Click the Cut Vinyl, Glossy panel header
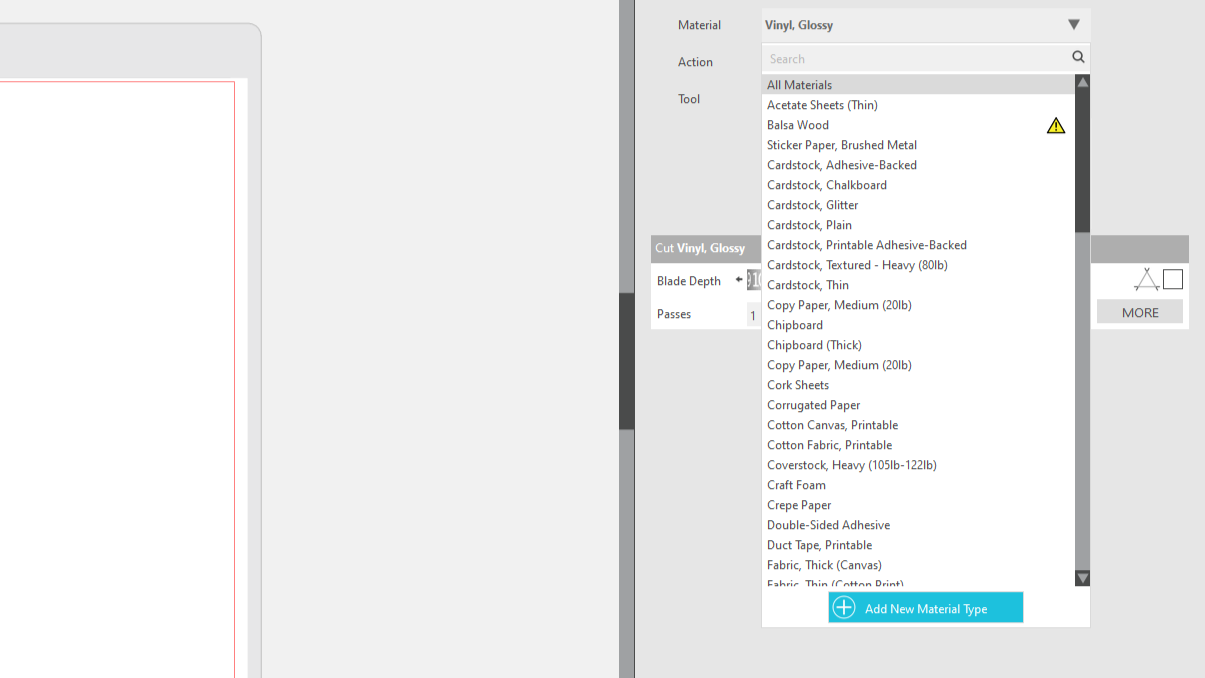 pyautogui.click(x=706, y=248)
